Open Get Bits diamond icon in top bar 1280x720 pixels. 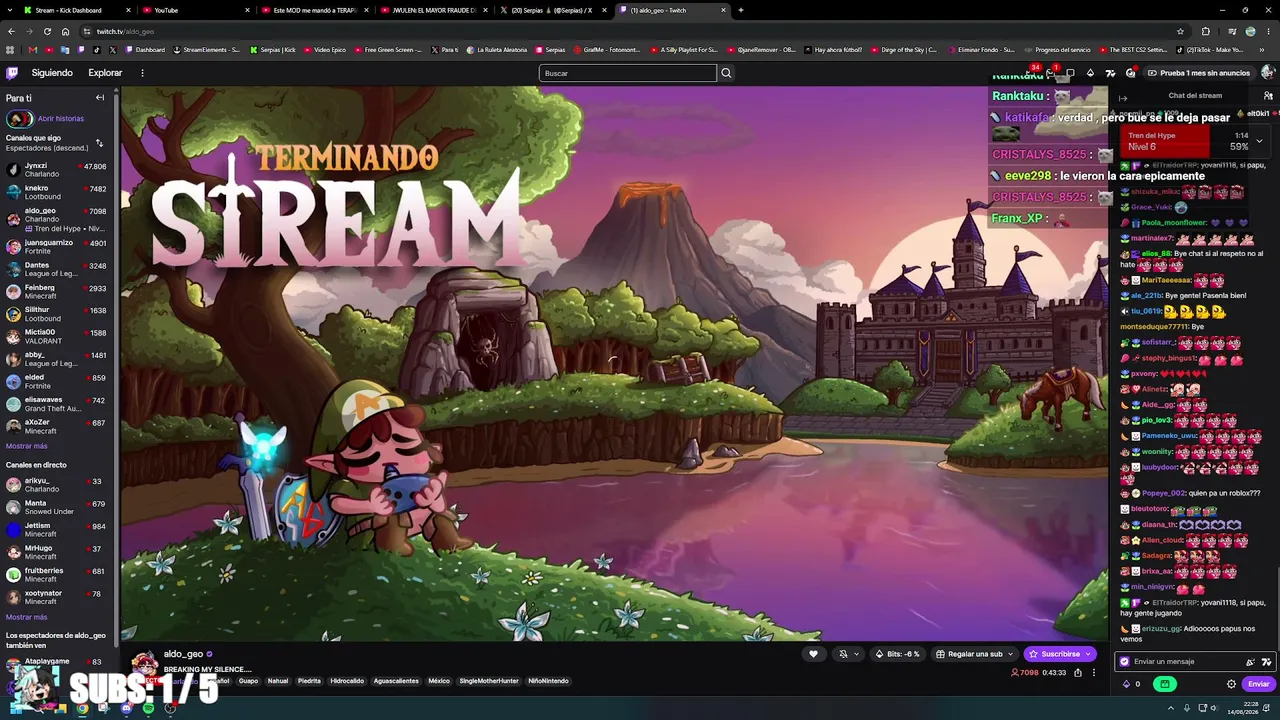pos(1090,73)
